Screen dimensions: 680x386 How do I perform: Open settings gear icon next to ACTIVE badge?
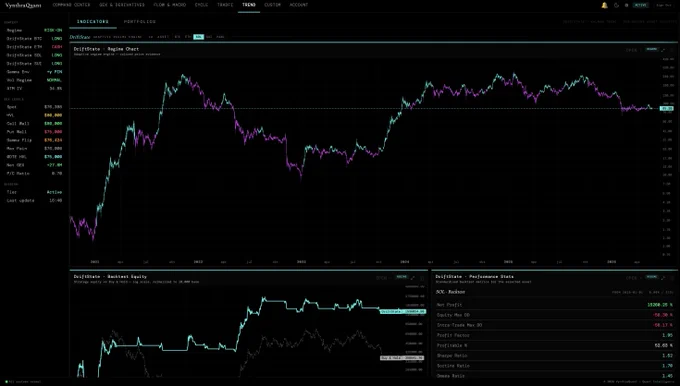coord(626,5)
